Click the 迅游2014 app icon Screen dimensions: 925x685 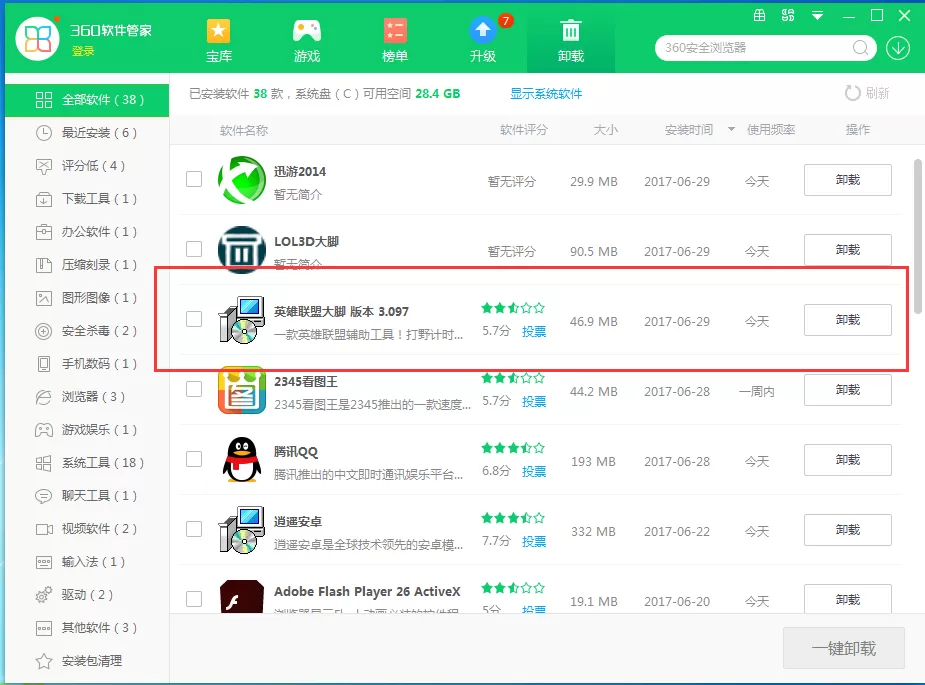[x=241, y=180]
